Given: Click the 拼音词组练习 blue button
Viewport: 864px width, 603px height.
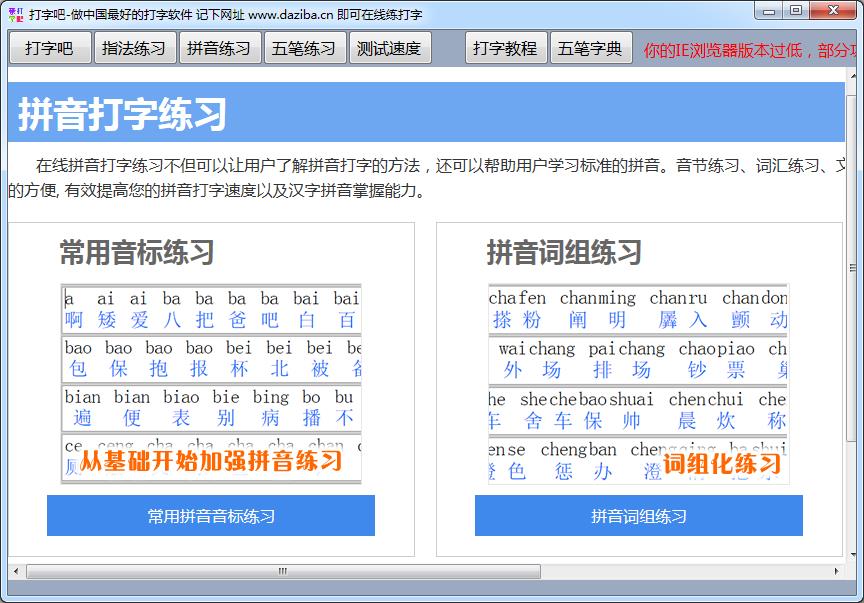Looking at the screenshot, I should [x=639, y=516].
